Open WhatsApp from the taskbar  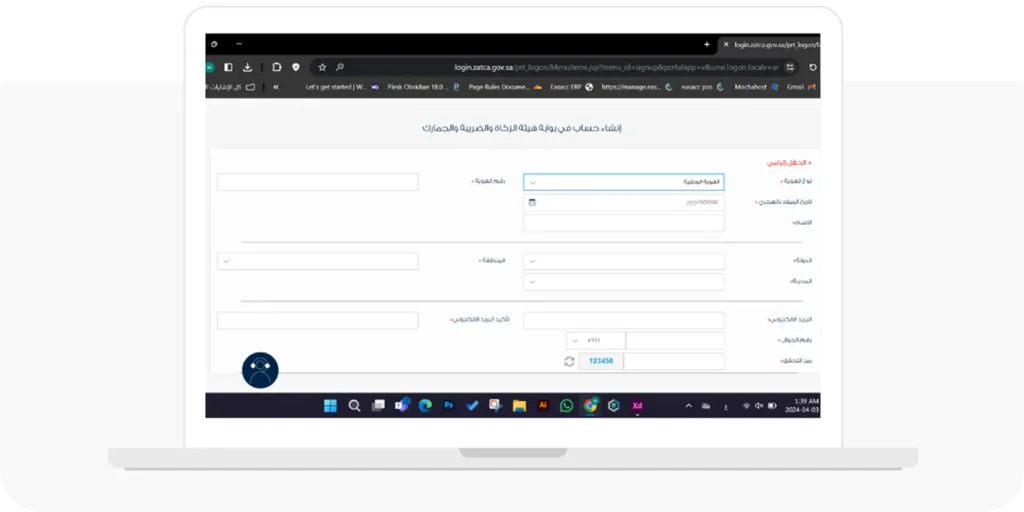tap(567, 405)
